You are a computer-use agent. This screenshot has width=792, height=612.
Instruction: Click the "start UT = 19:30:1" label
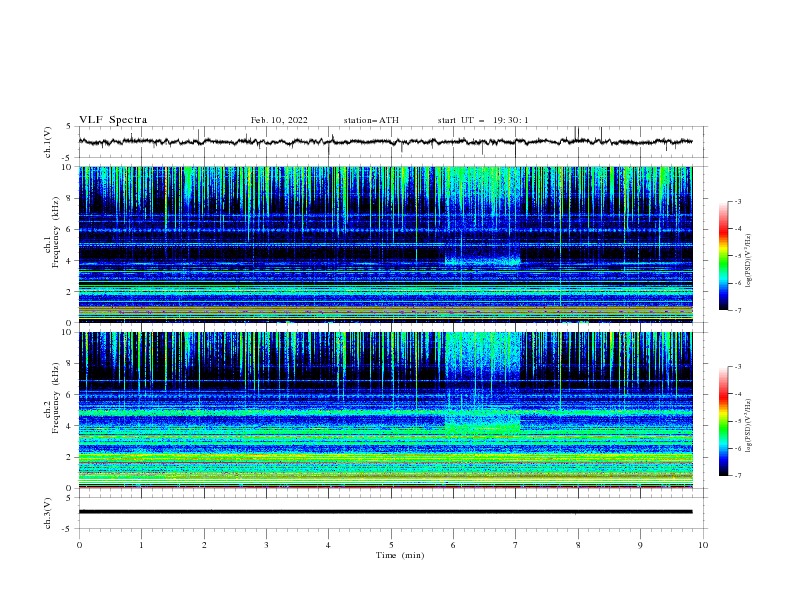[x=483, y=120]
